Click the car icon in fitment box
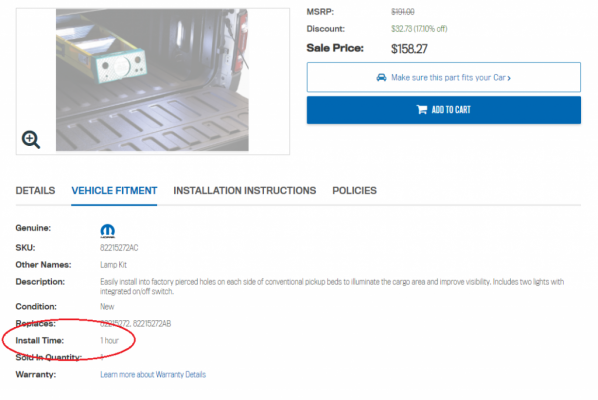598x400 pixels. click(381, 77)
